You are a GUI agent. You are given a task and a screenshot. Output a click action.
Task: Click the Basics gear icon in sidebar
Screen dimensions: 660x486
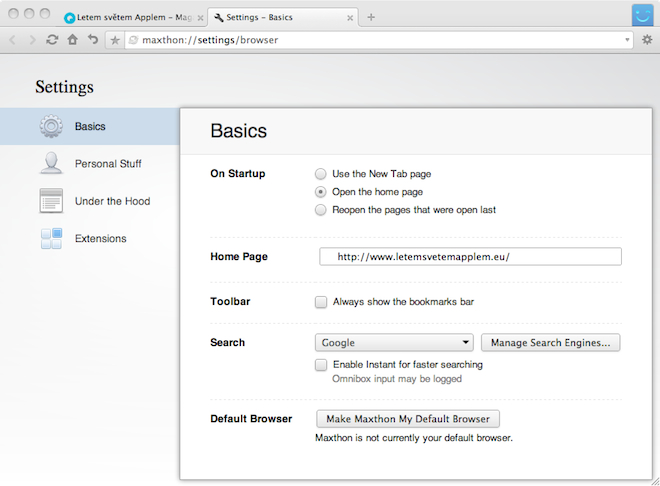coord(51,126)
